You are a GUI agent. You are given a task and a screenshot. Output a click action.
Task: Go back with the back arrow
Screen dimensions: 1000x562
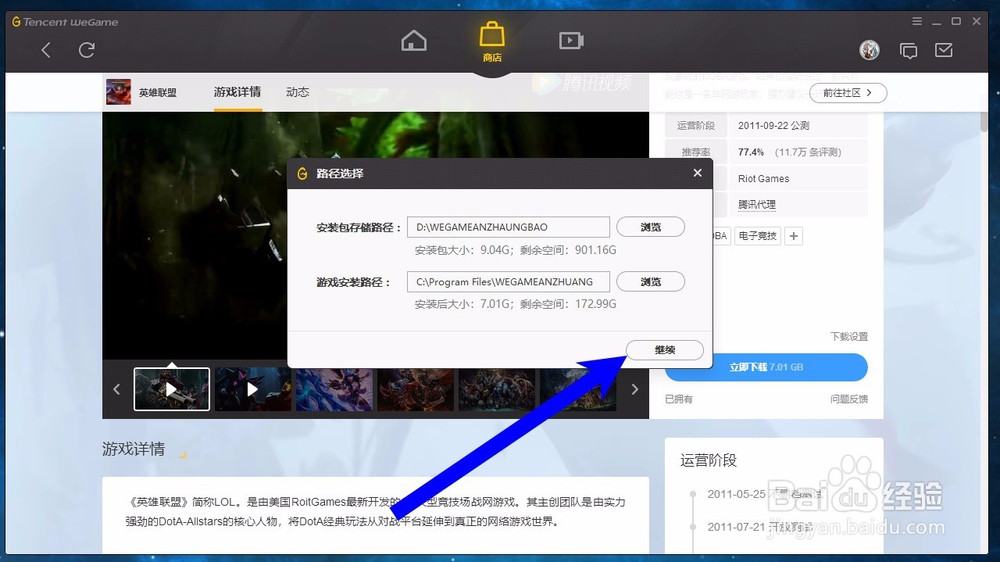coord(46,50)
